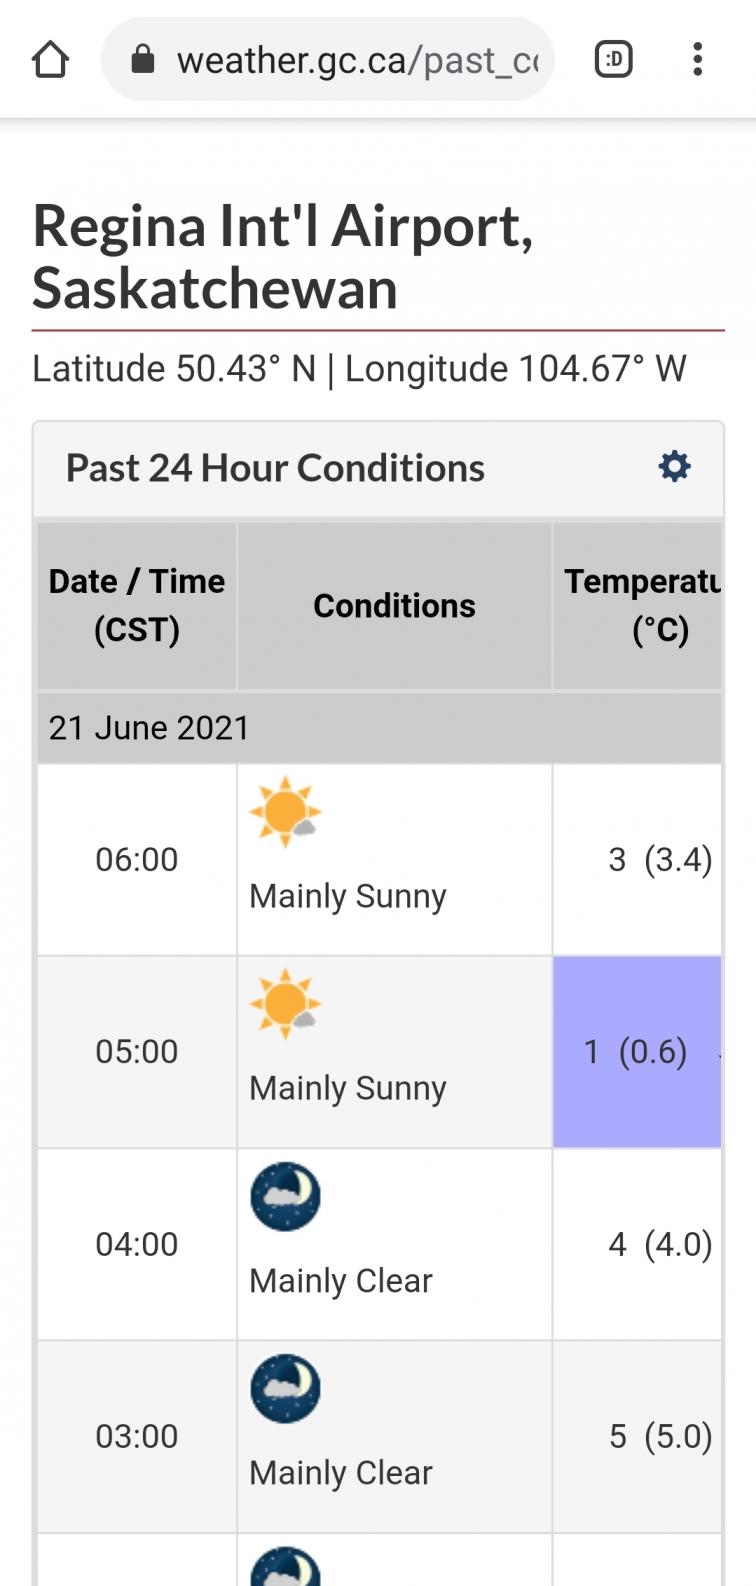Tap the 06:00 Mainly Sunny weather icon
The height and width of the screenshot is (1586, 756).
[285, 811]
